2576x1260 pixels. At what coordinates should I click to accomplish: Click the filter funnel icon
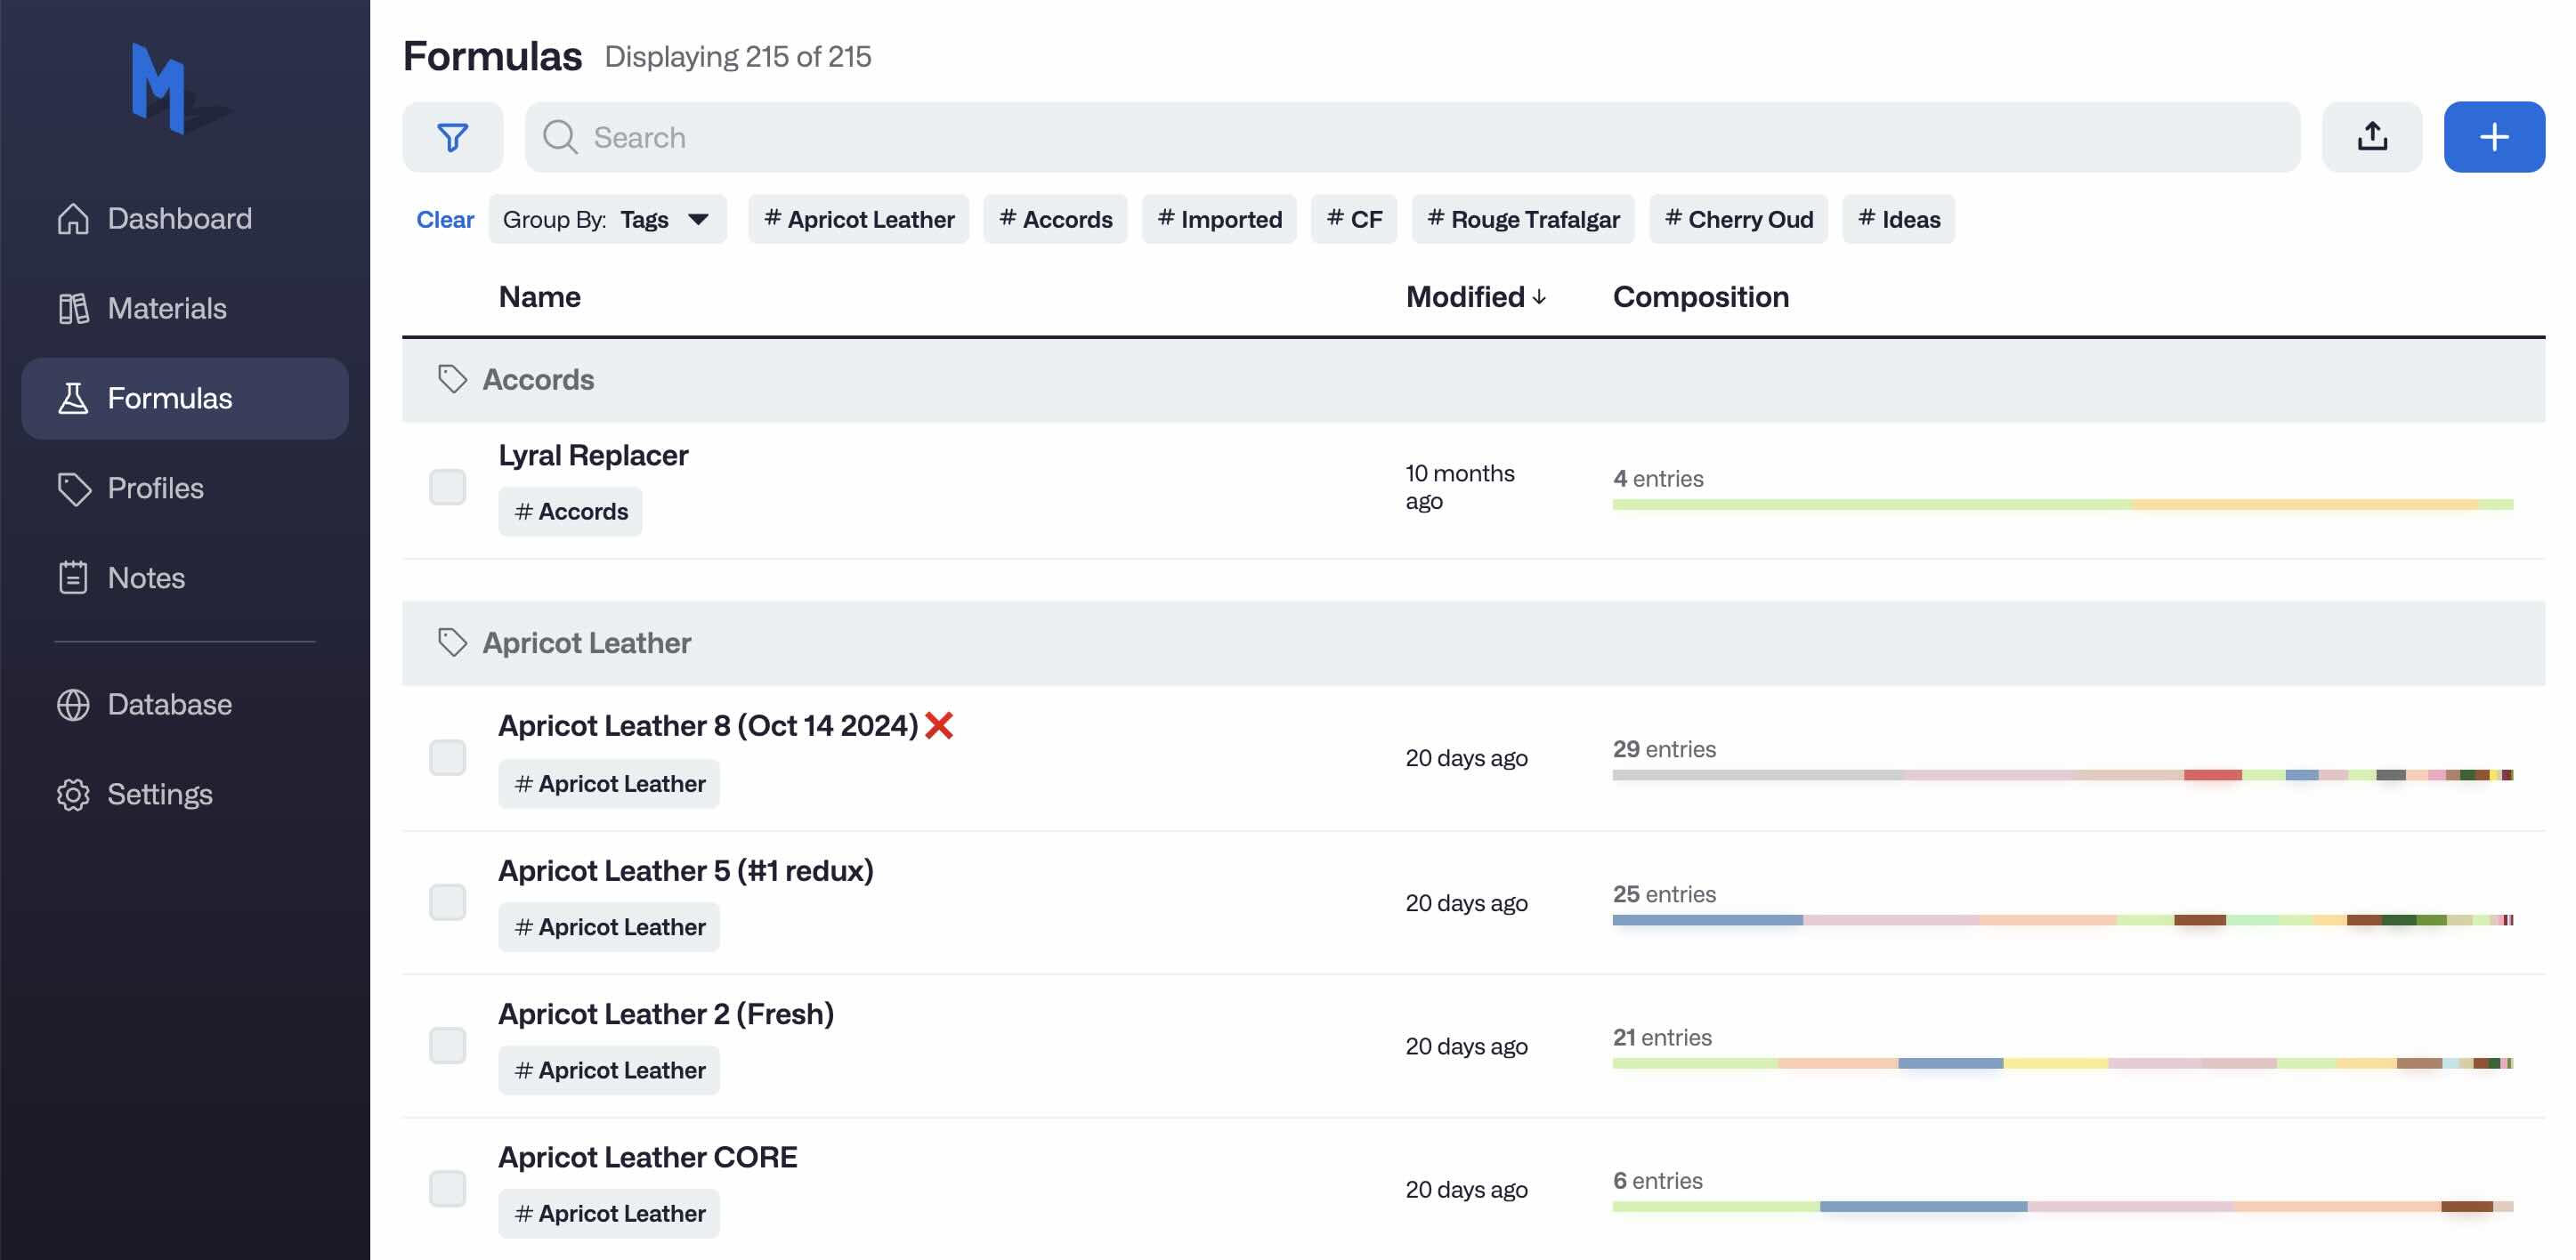pos(452,137)
